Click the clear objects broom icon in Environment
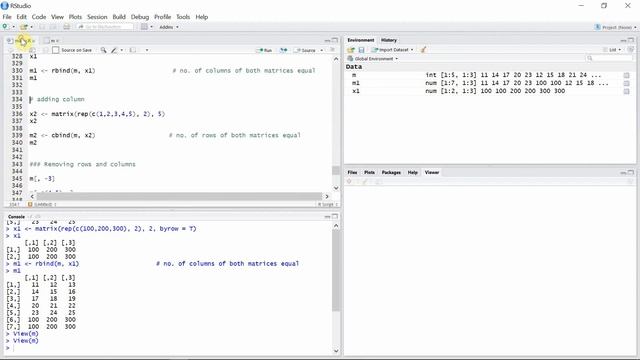Image resolution: width=640 pixels, height=360 pixels. [x=423, y=50]
